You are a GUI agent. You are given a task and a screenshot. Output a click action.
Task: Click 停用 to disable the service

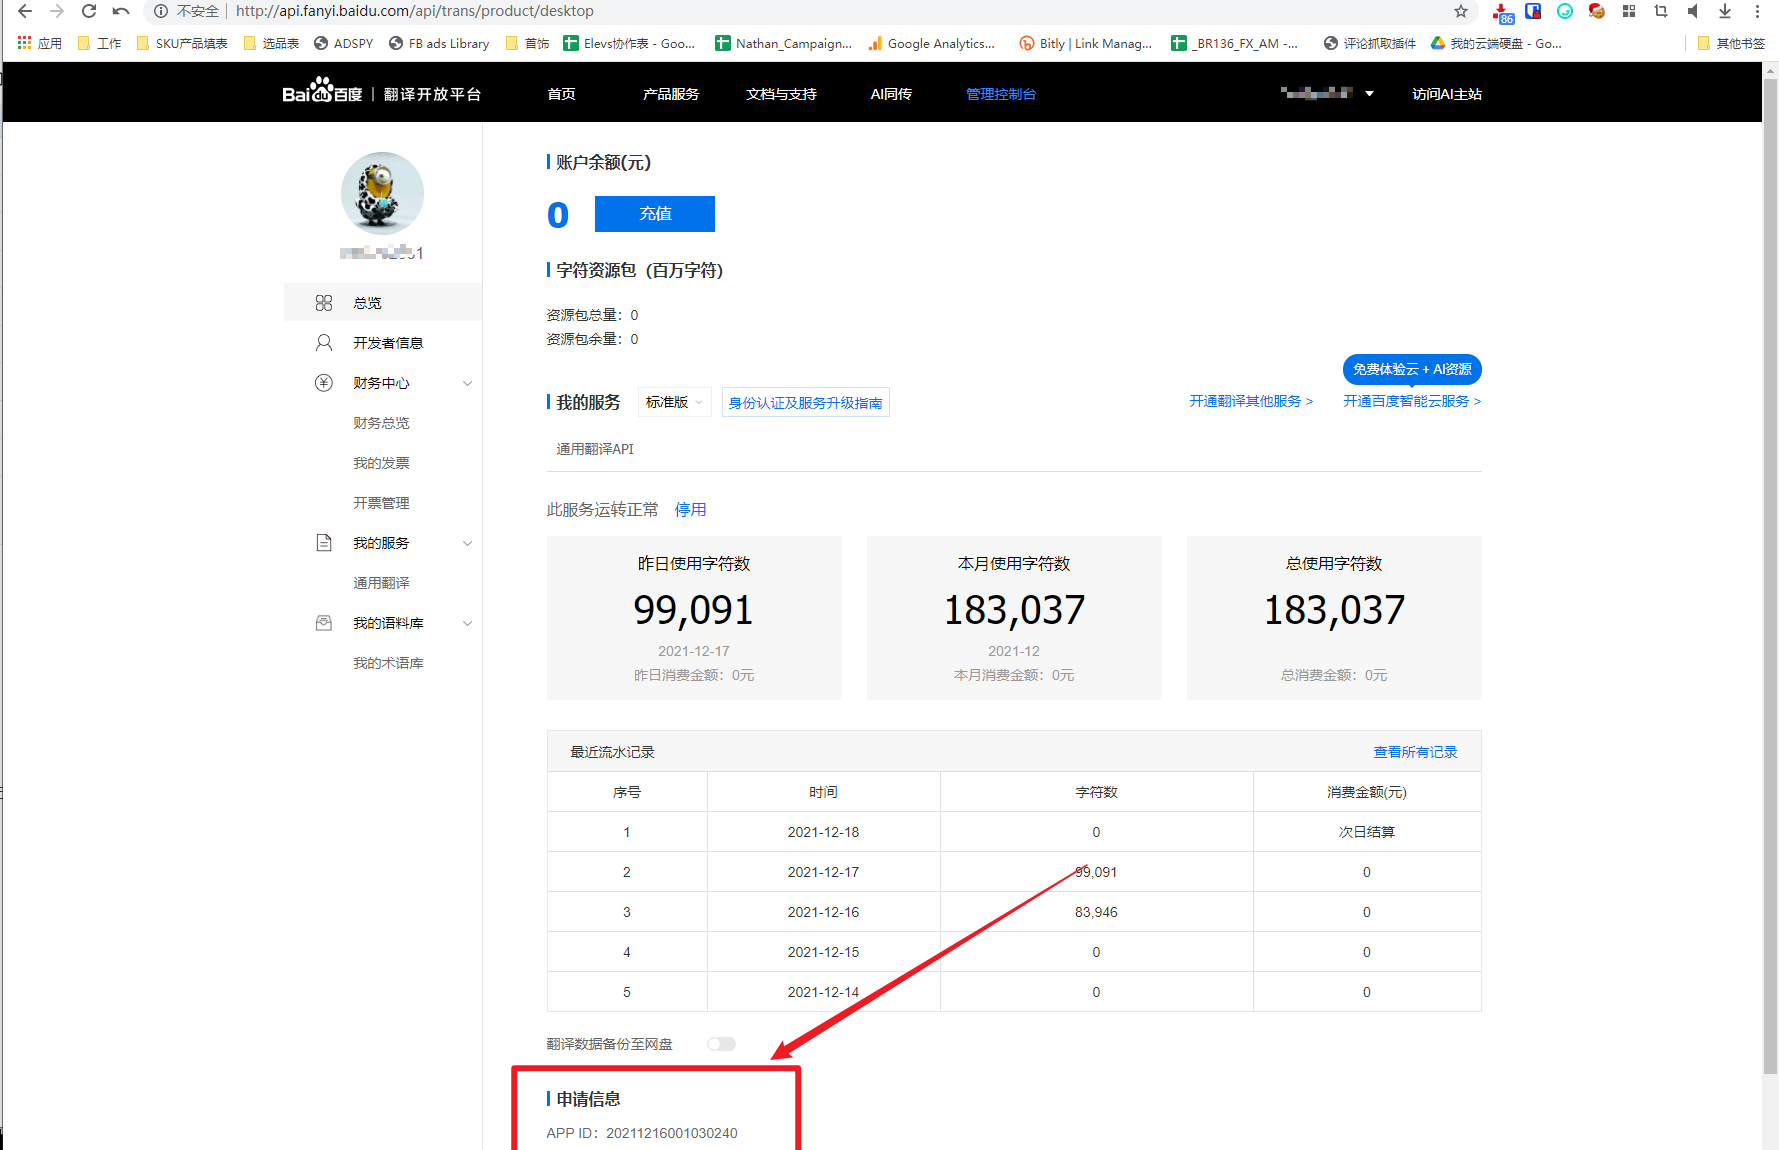[x=690, y=510]
